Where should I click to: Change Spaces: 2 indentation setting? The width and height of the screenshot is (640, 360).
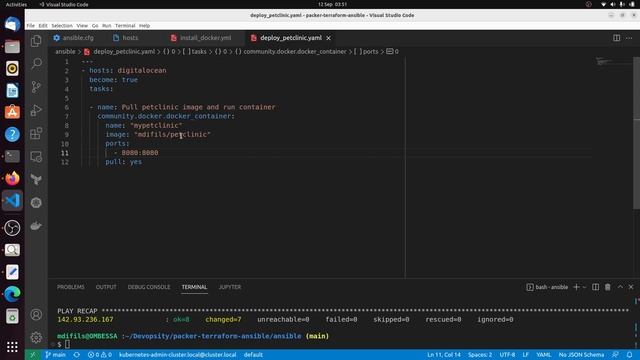point(480,355)
